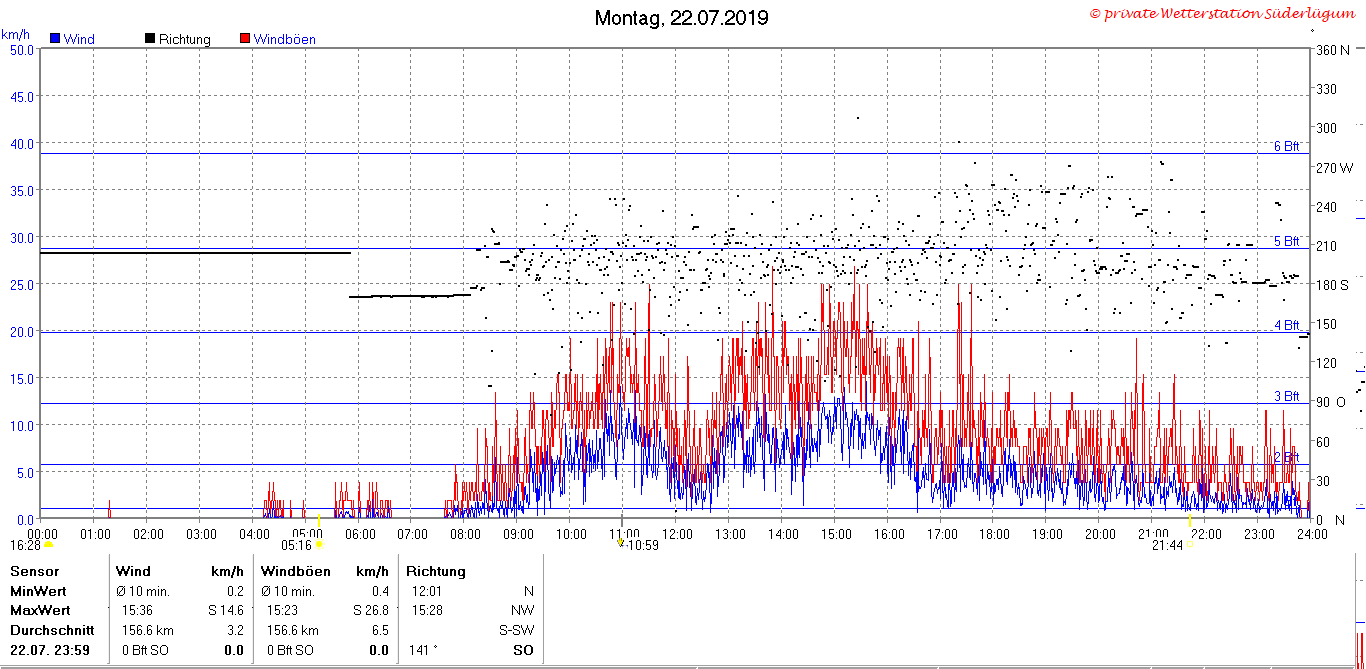Select the Richtung legend label
The image size is (1366, 669).
184,40
